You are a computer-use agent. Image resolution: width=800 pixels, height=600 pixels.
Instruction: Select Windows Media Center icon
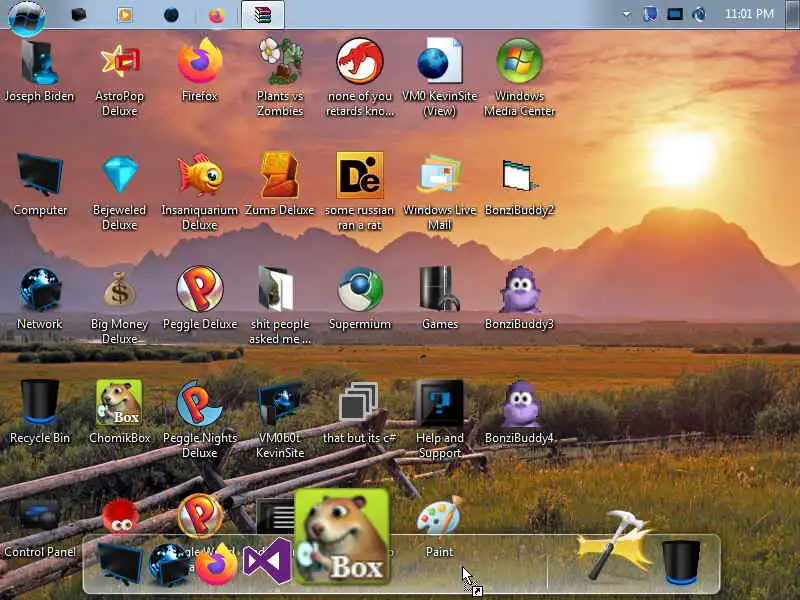click(519, 78)
